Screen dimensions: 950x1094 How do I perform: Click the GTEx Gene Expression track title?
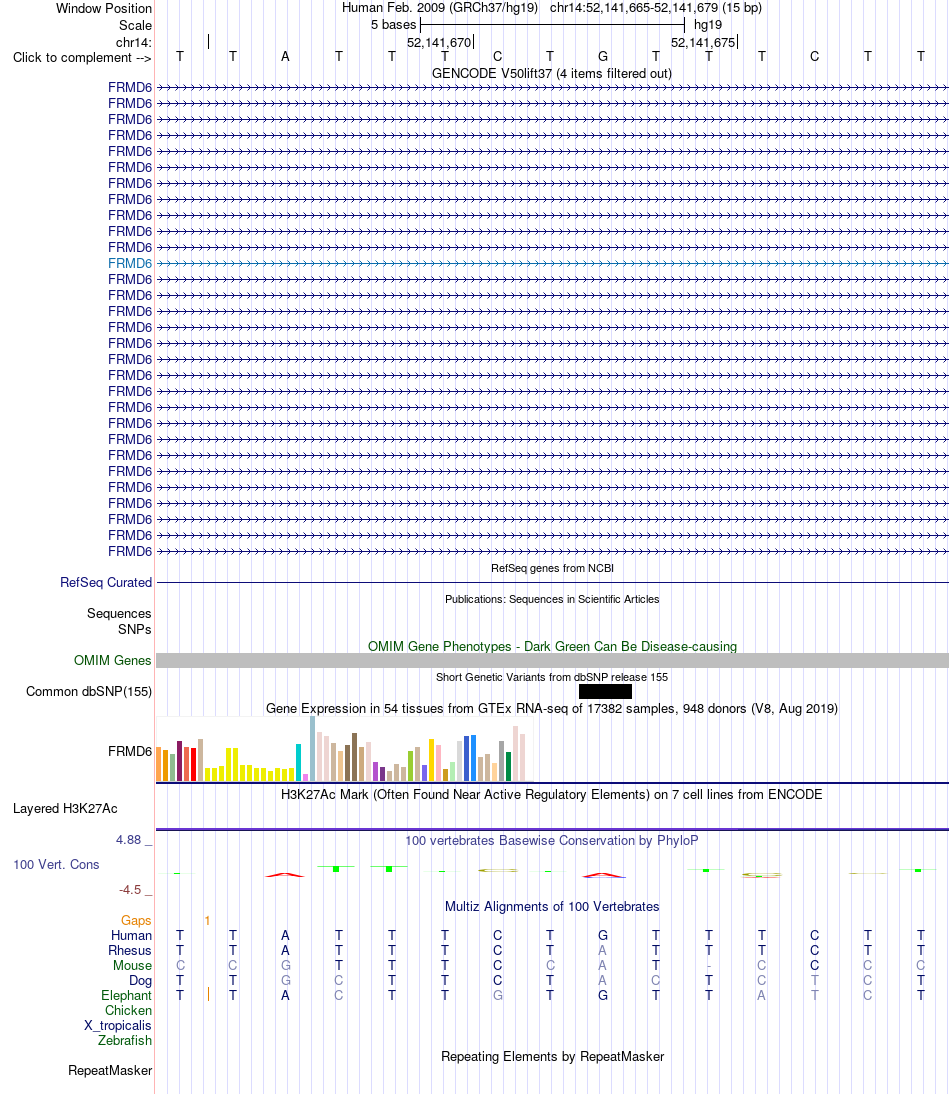tap(552, 708)
